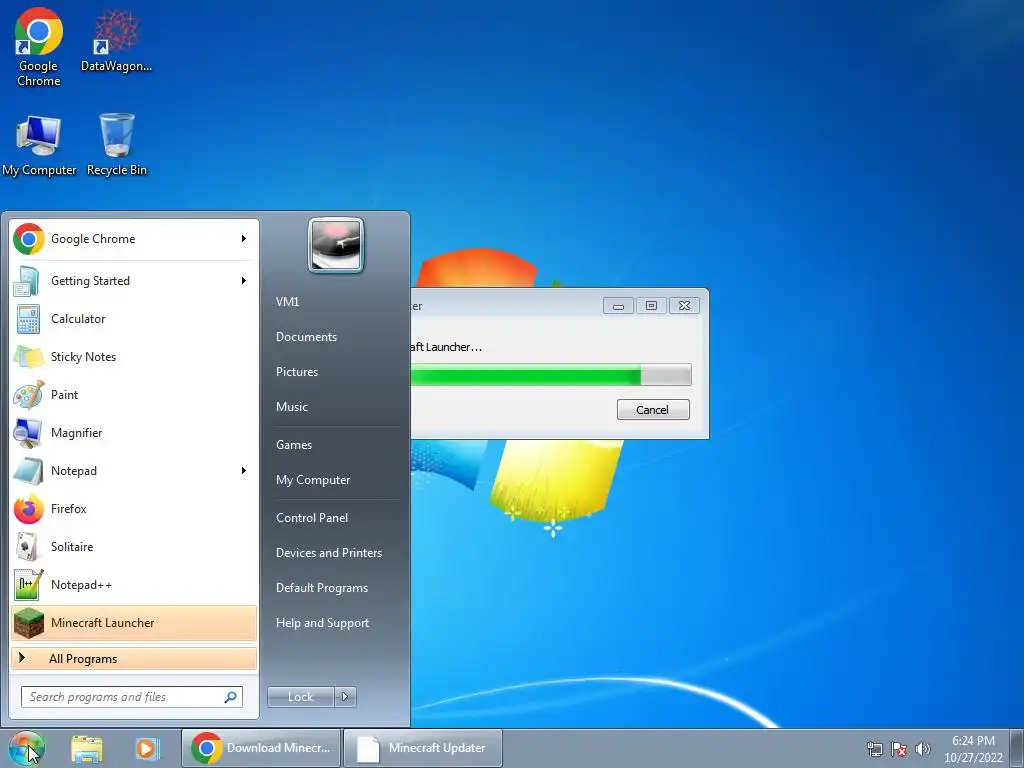Click the Start orb on the taskbar
The height and width of the screenshot is (768, 1024).
tap(27, 748)
